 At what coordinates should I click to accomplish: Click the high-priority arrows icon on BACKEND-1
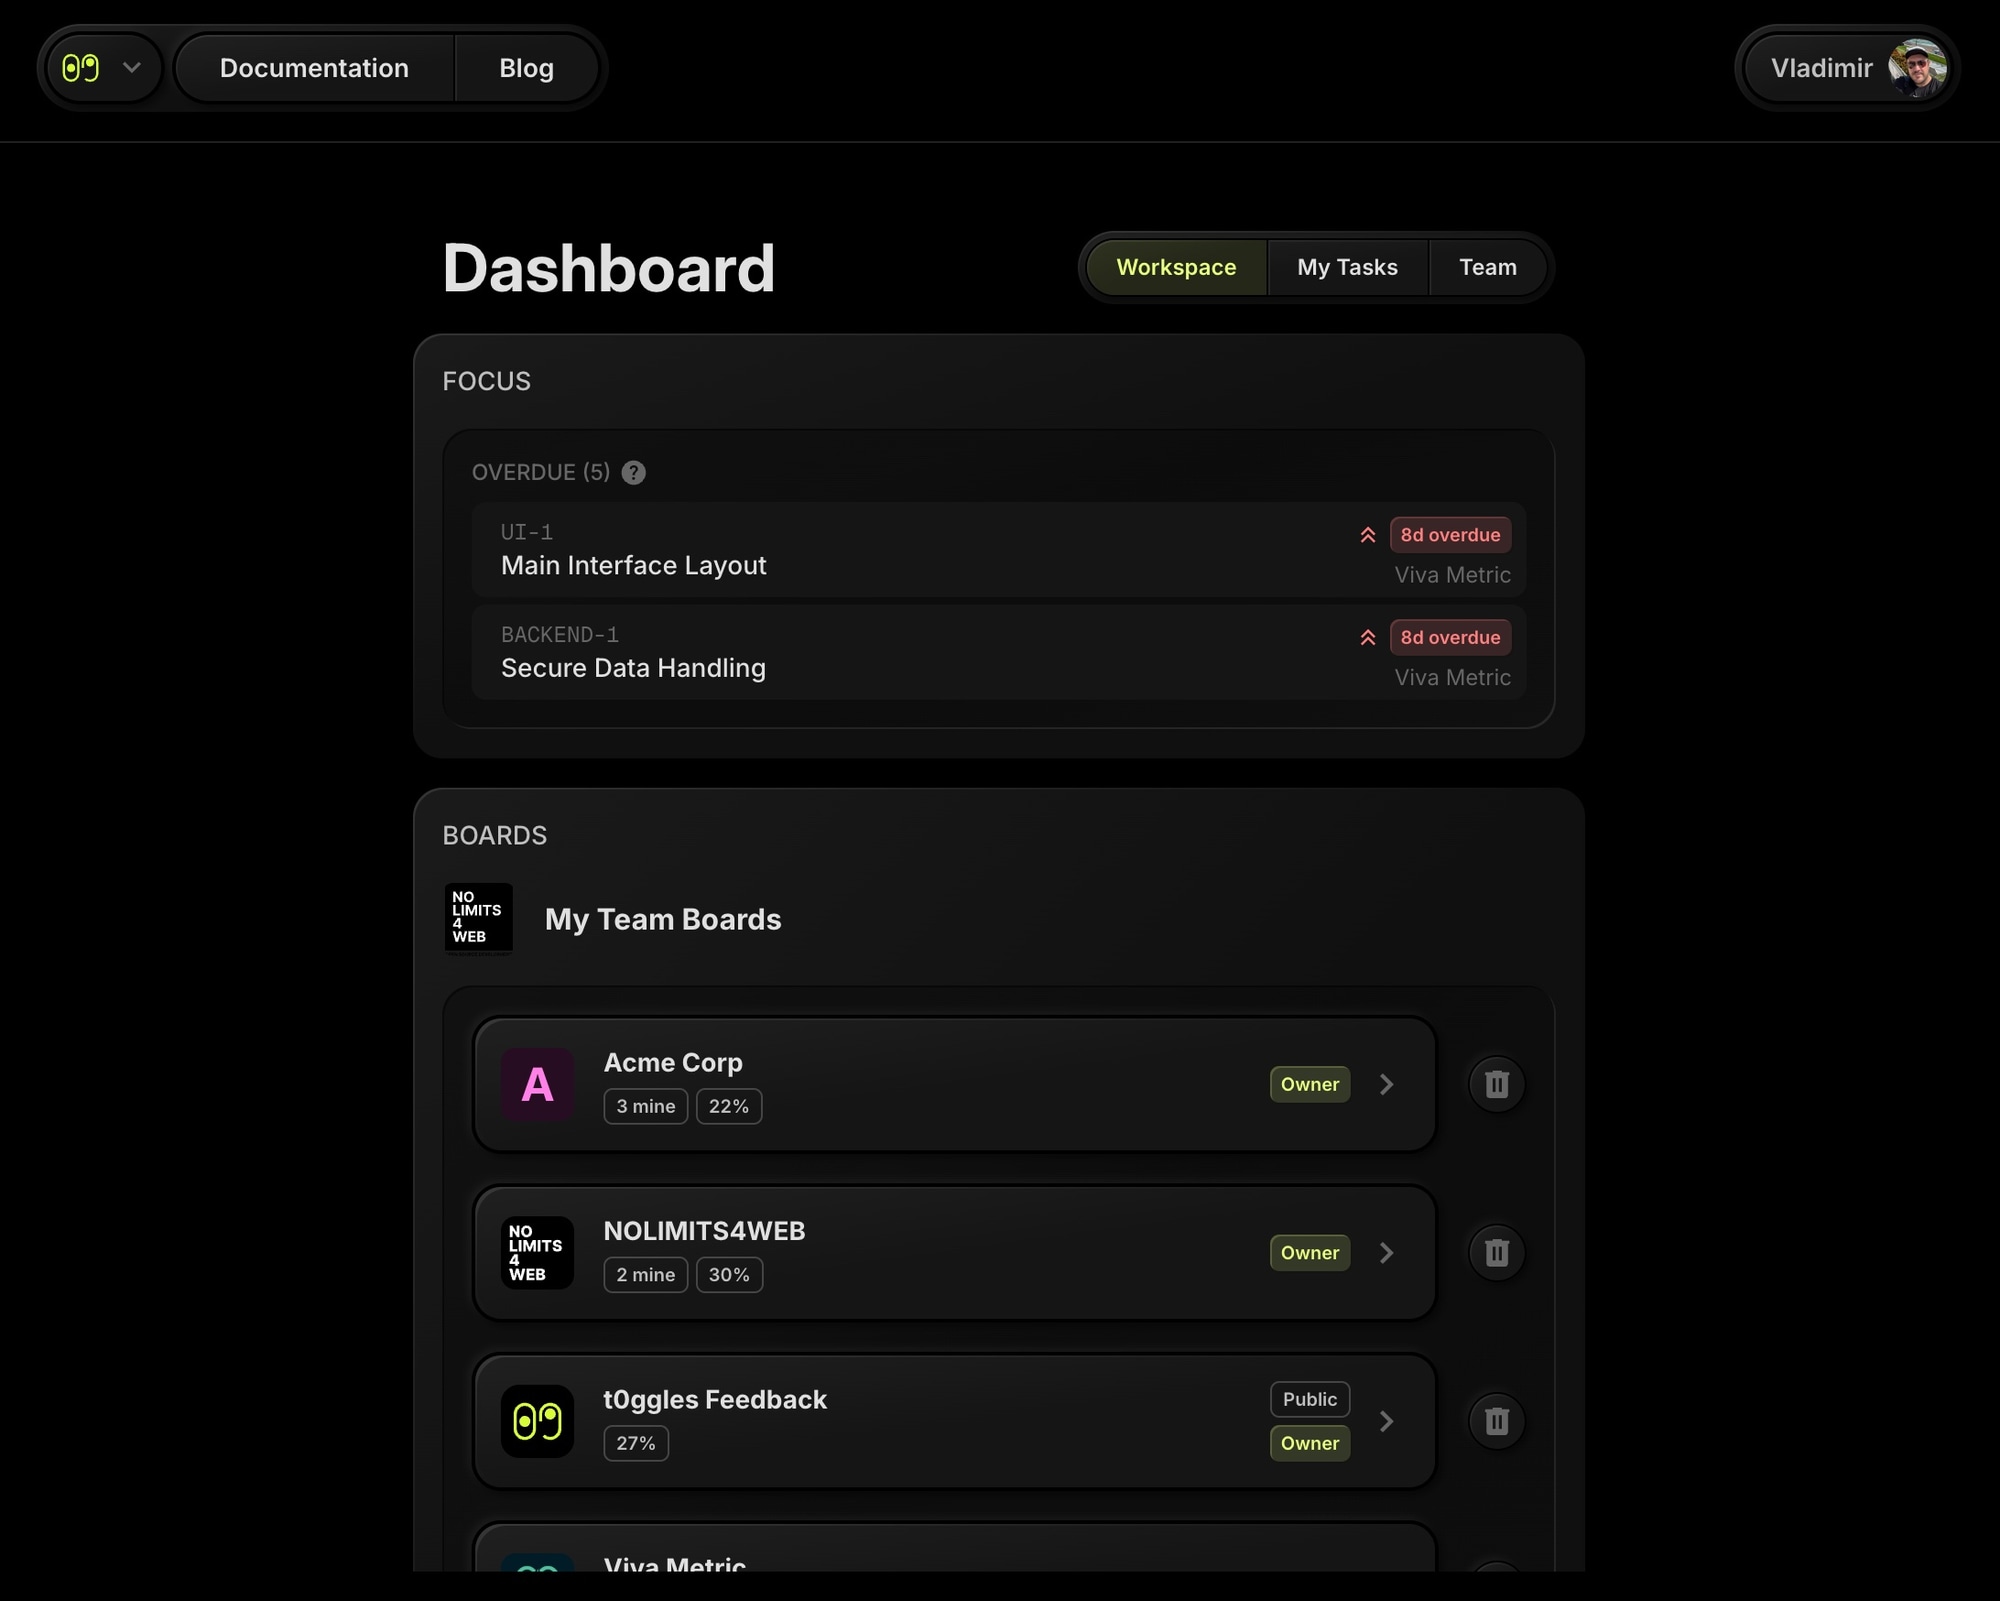click(x=1367, y=637)
